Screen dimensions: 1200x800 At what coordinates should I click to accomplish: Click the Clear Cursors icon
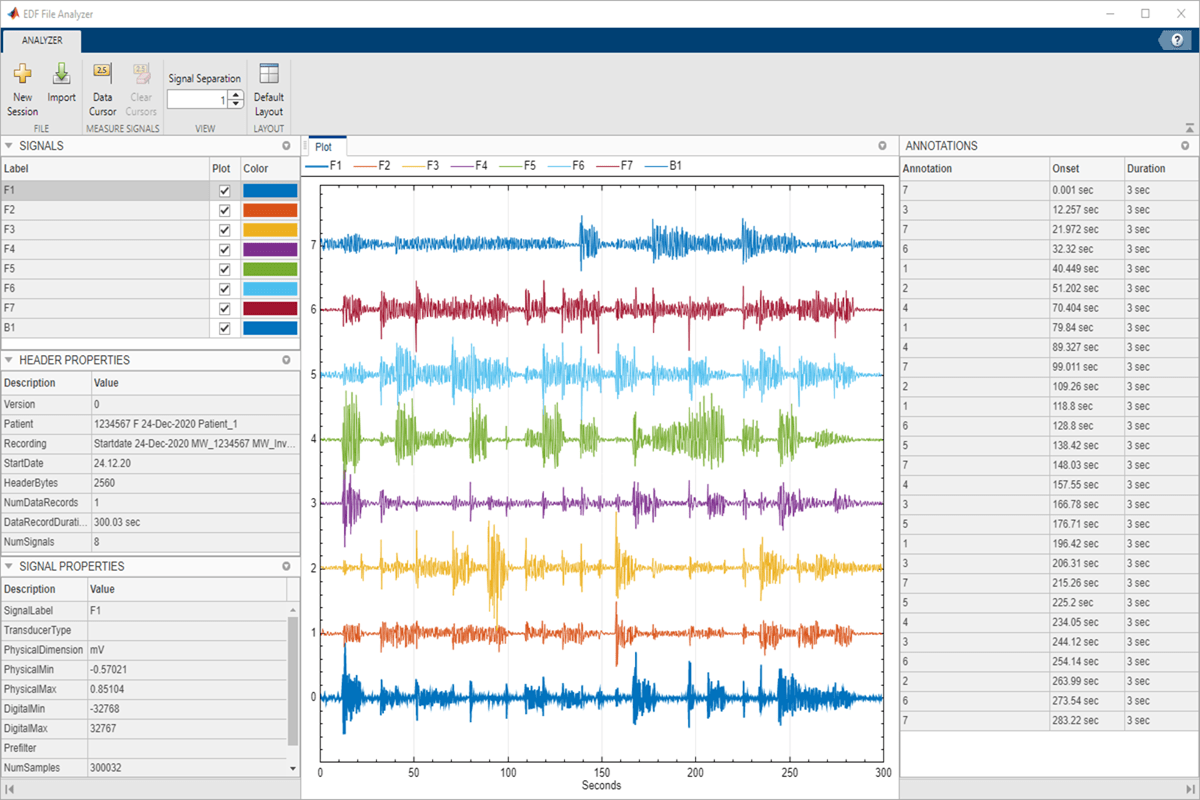(x=141, y=88)
